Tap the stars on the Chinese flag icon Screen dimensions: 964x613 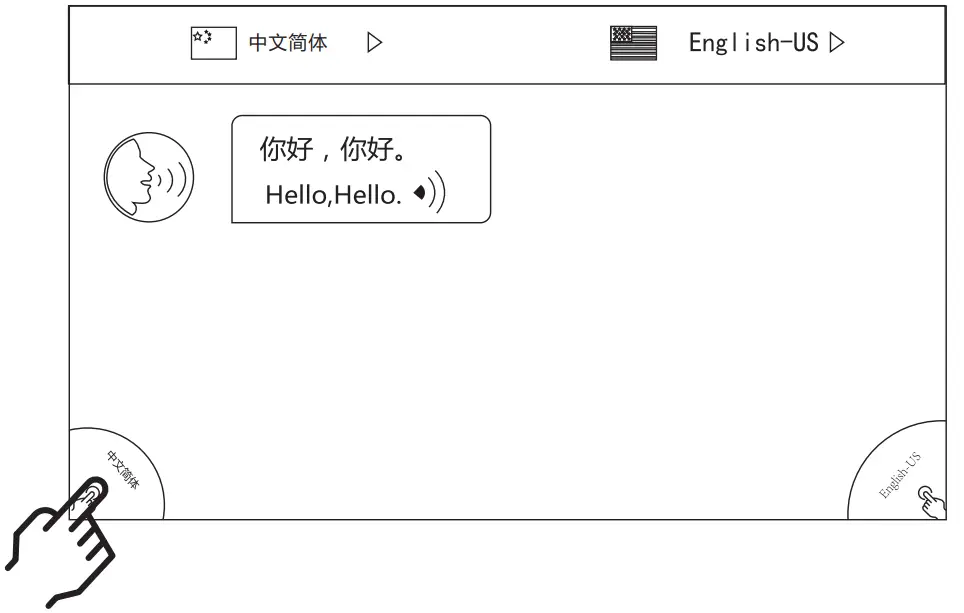coord(204,36)
